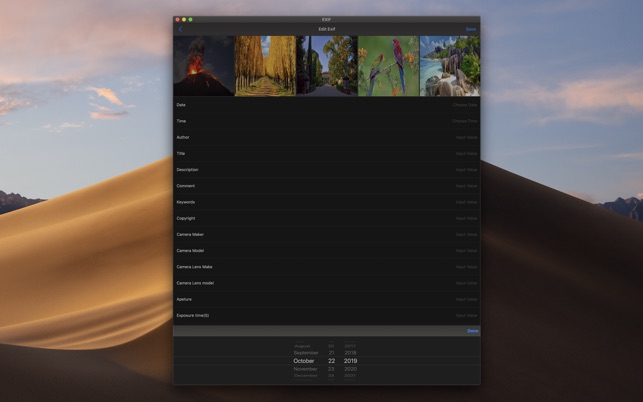The width and height of the screenshot is (643, 402).
Task: Click the Camera Maker input value field
Action: [467, 235]
